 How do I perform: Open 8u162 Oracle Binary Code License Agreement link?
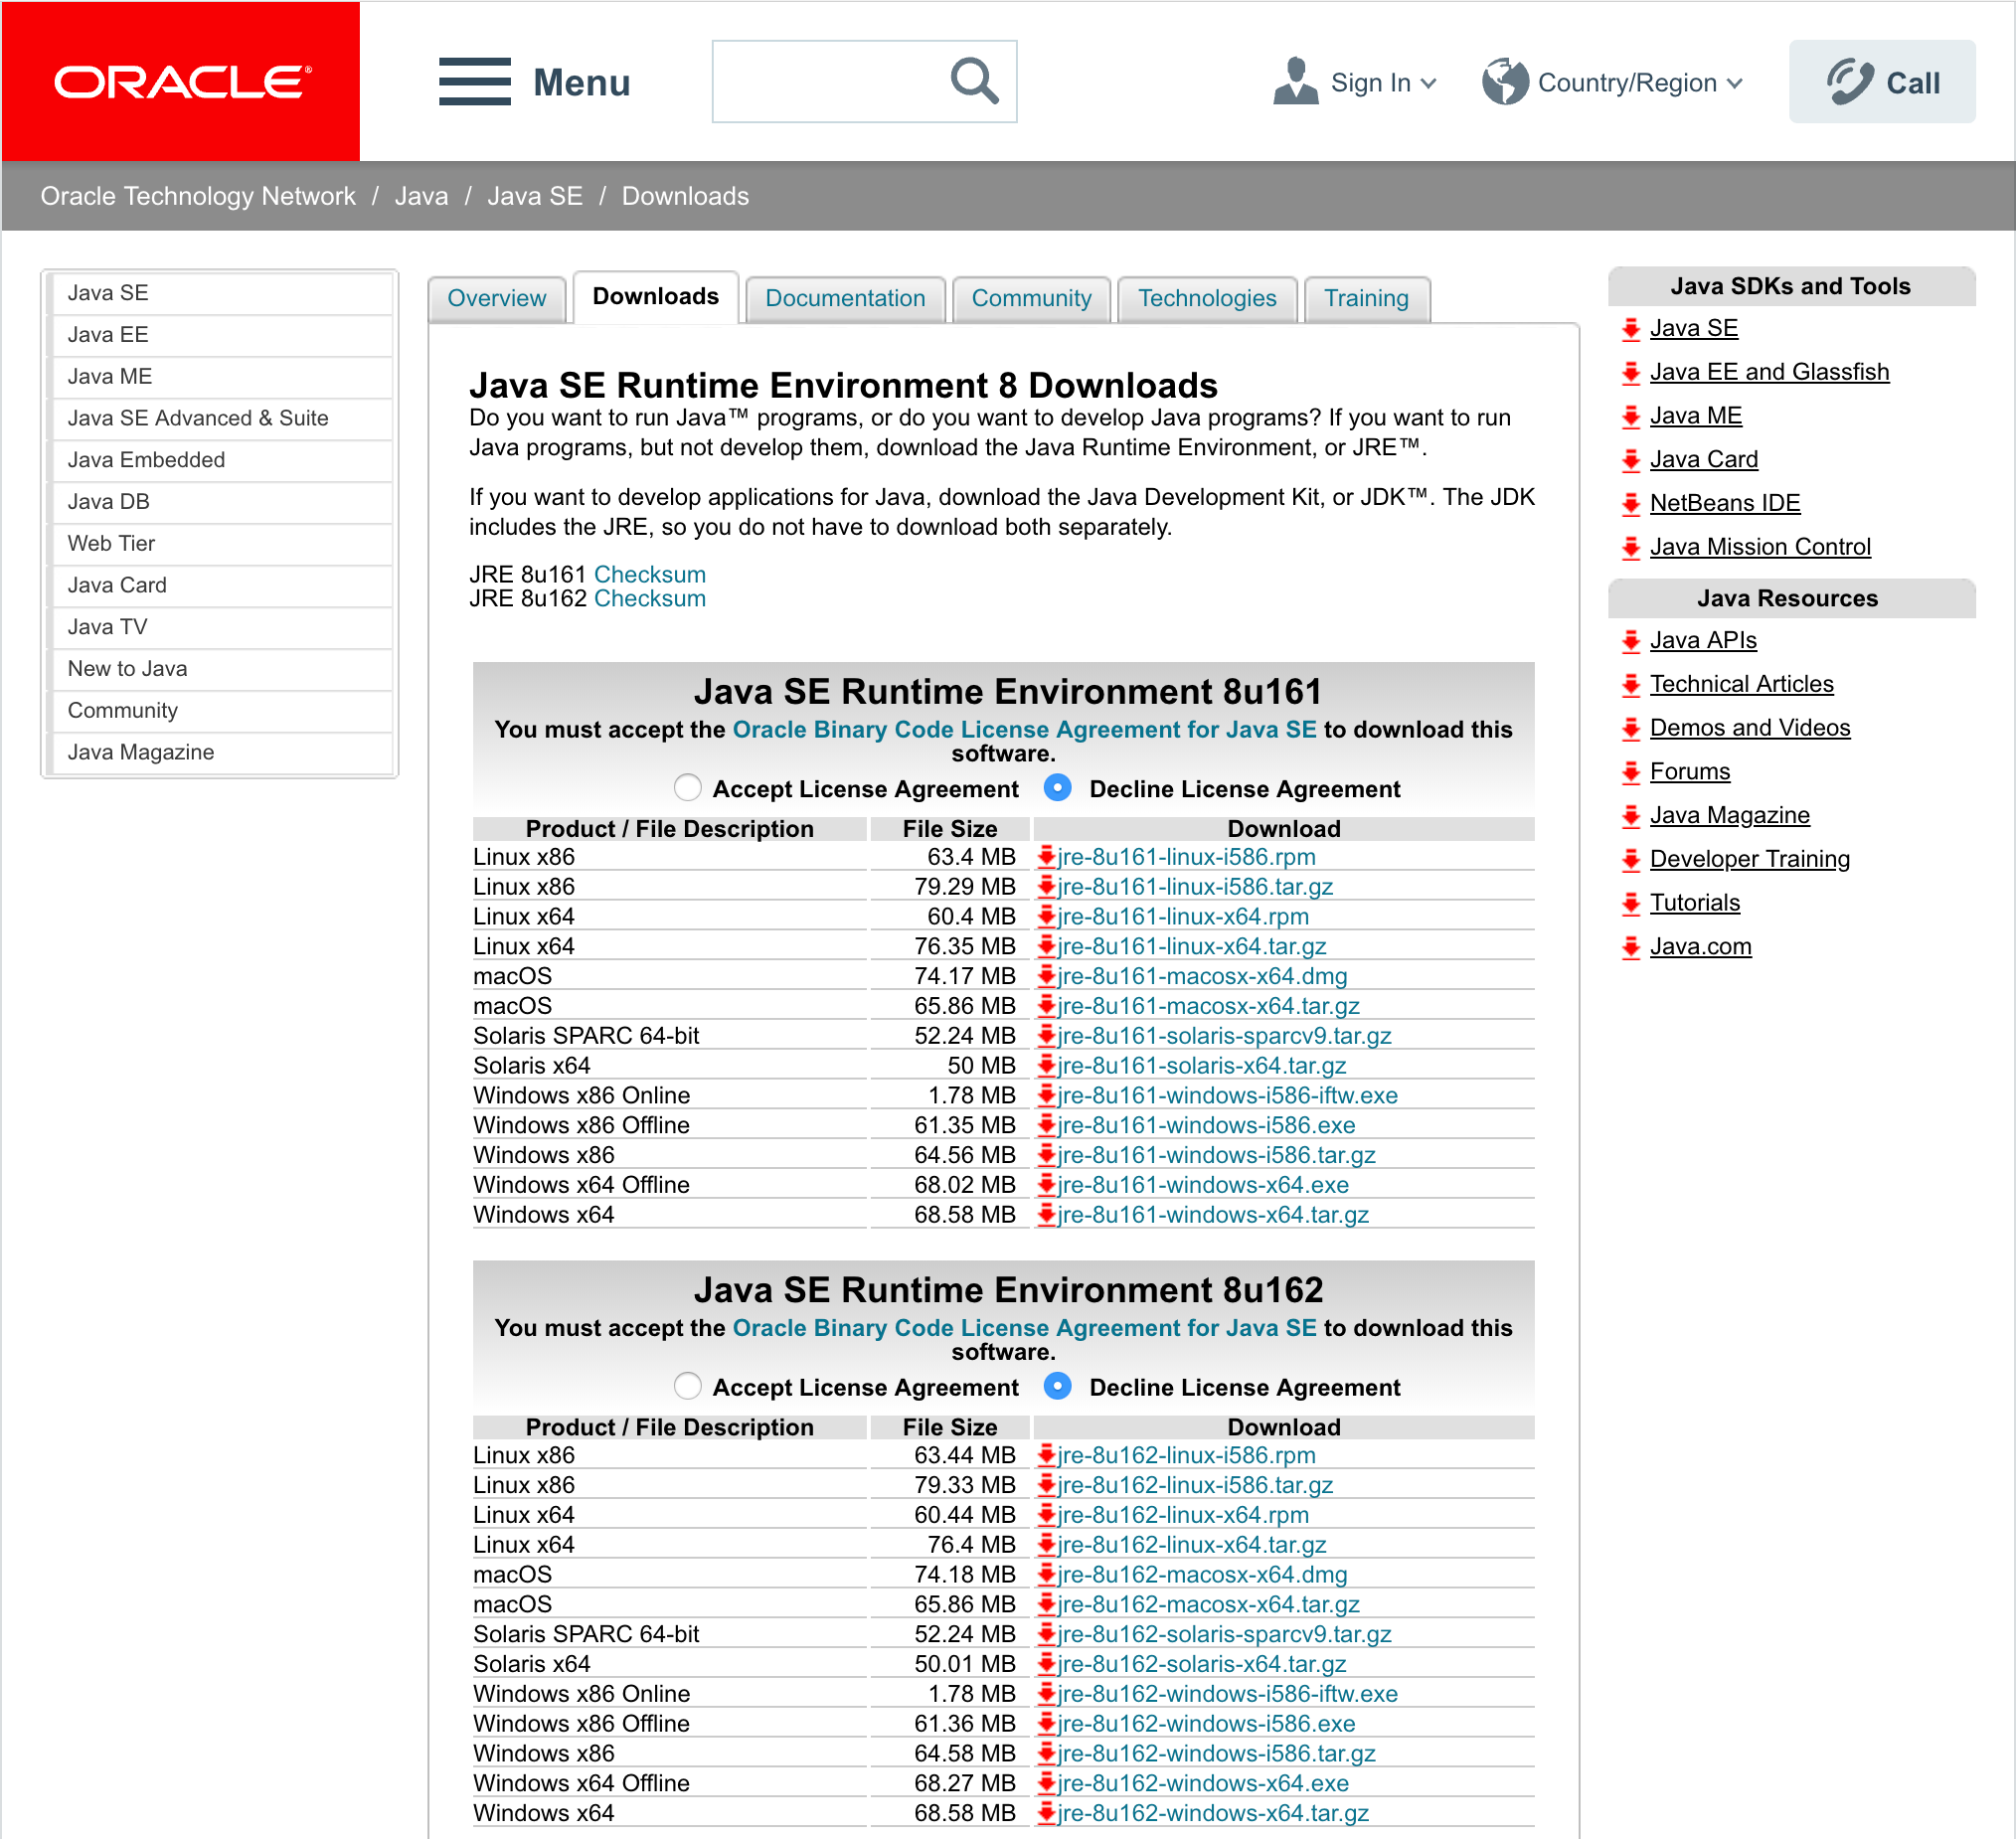tap(1025, 1329)
